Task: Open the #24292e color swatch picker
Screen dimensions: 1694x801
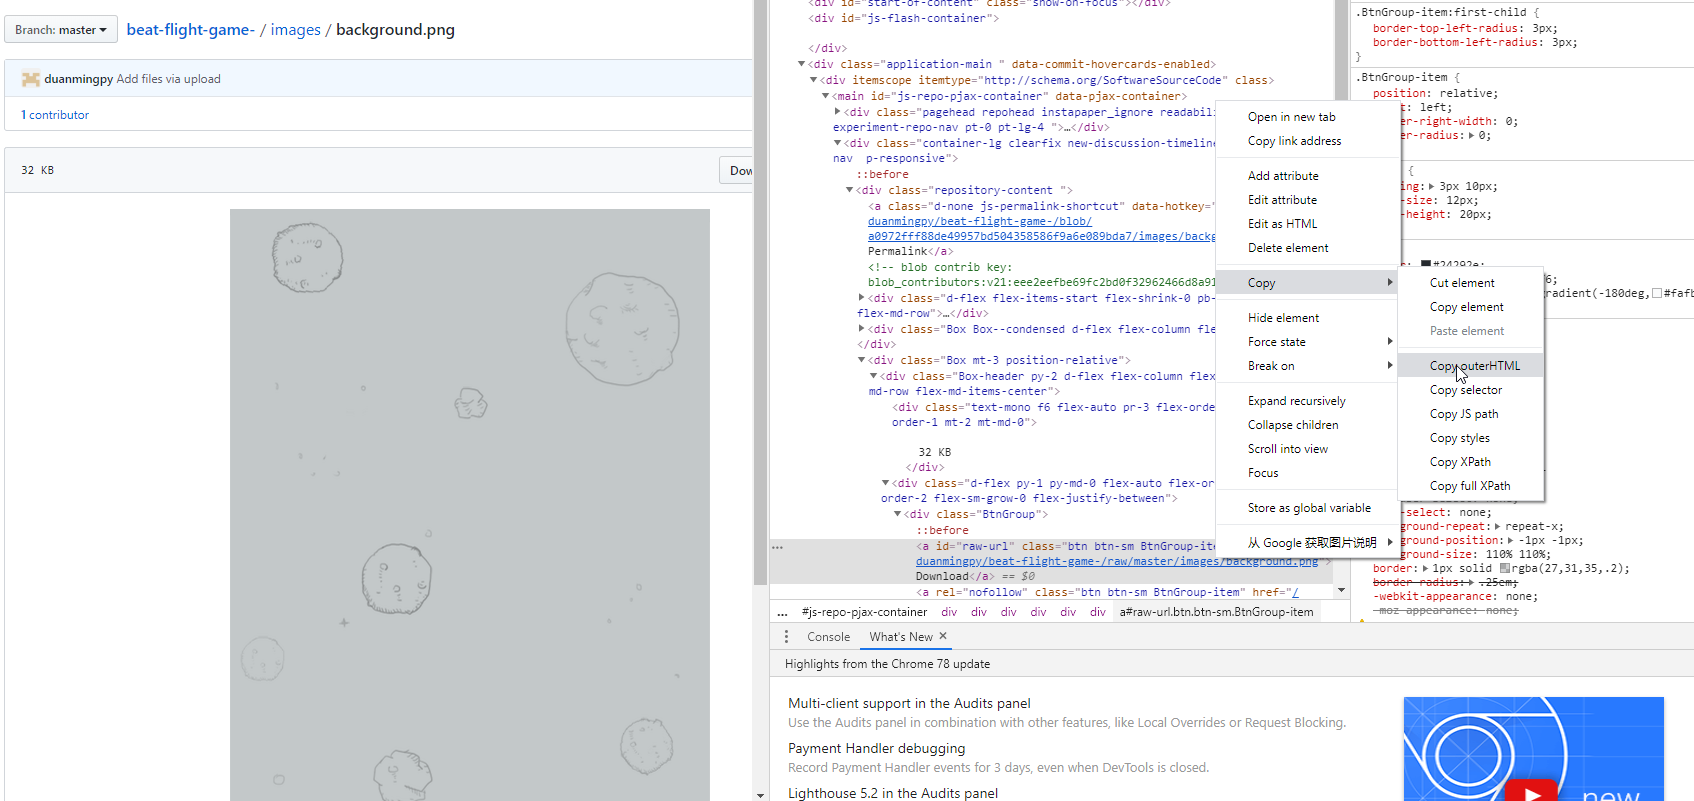Action: [x=1426, y=265]
